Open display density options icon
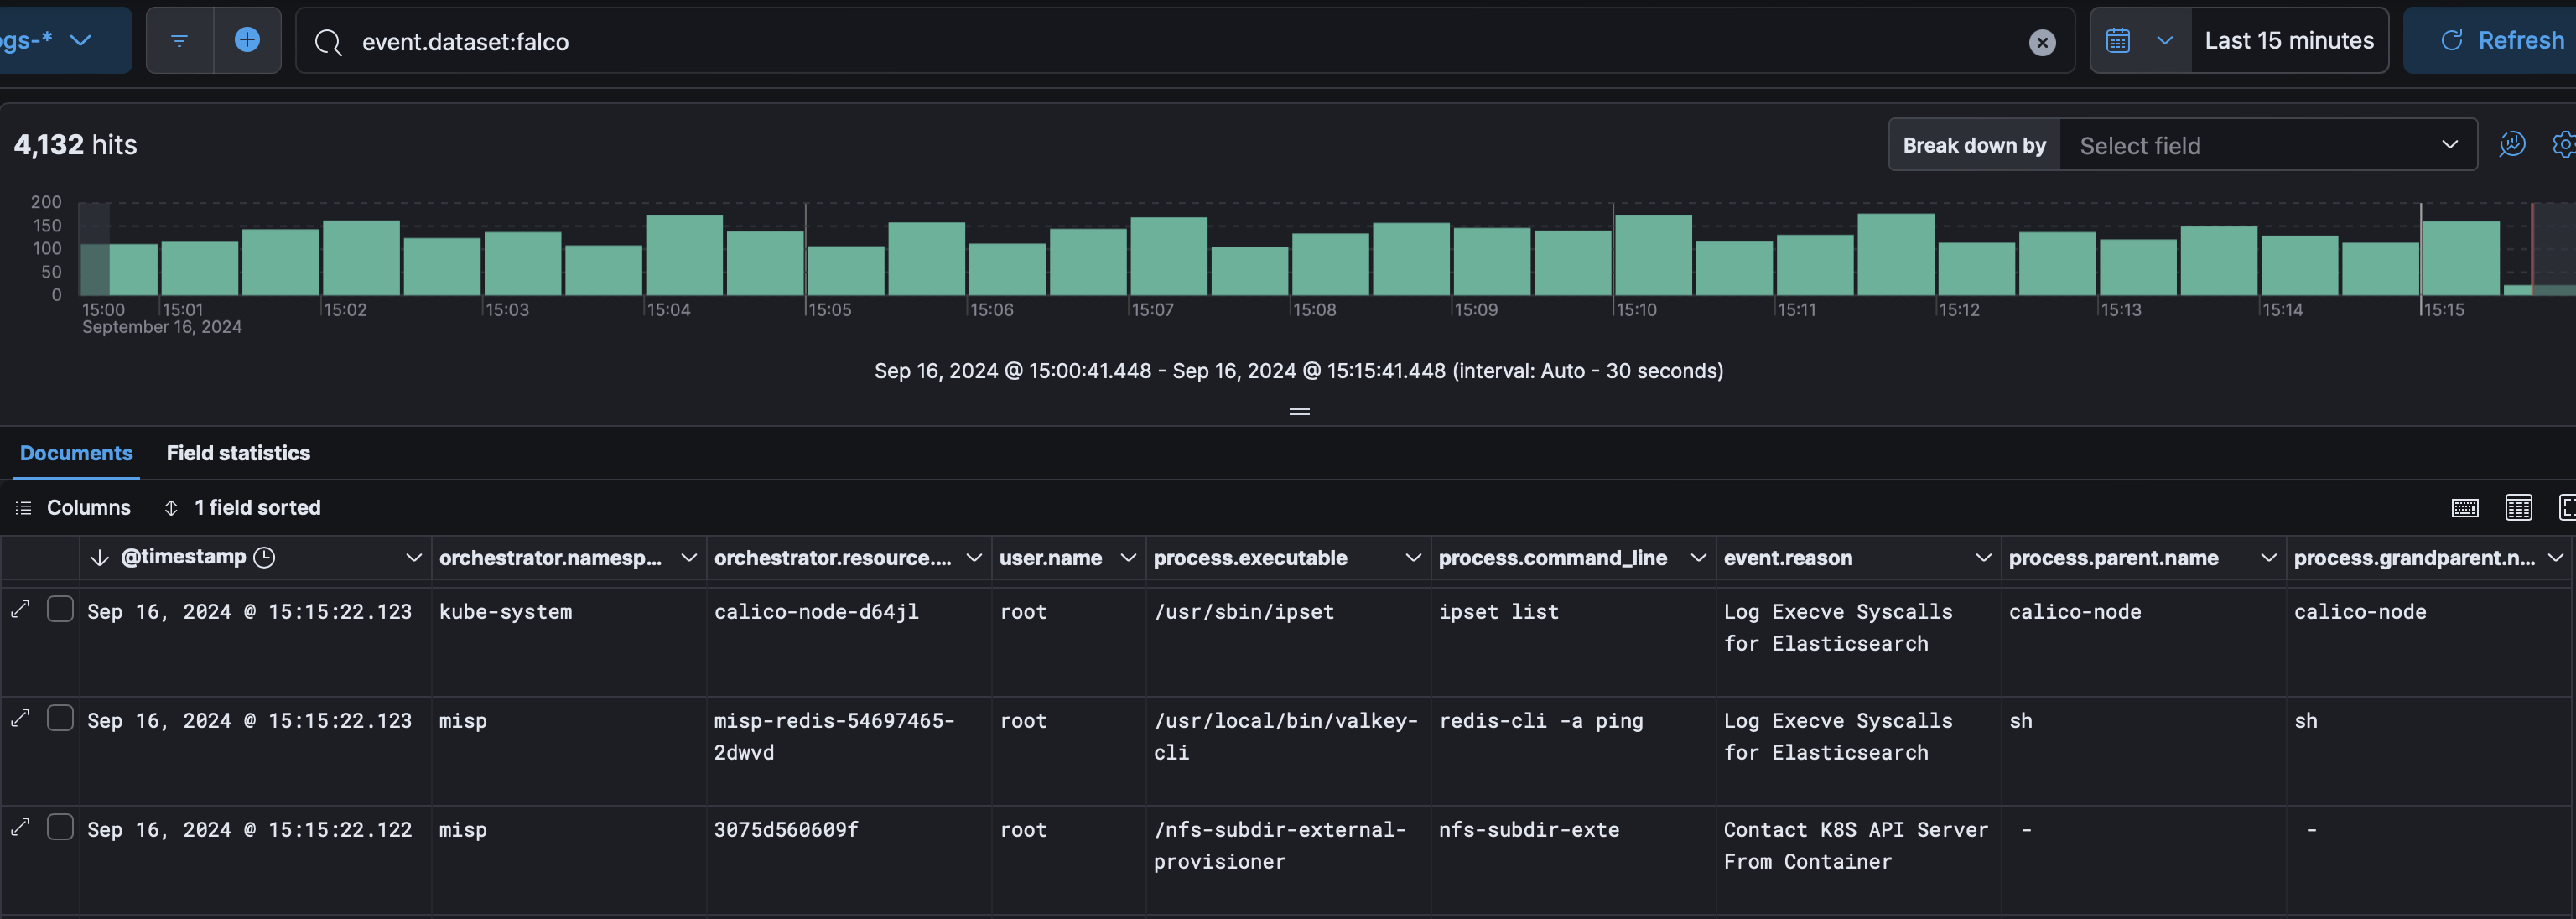The image size is (2576, 919). click(x=2518, y=508)
